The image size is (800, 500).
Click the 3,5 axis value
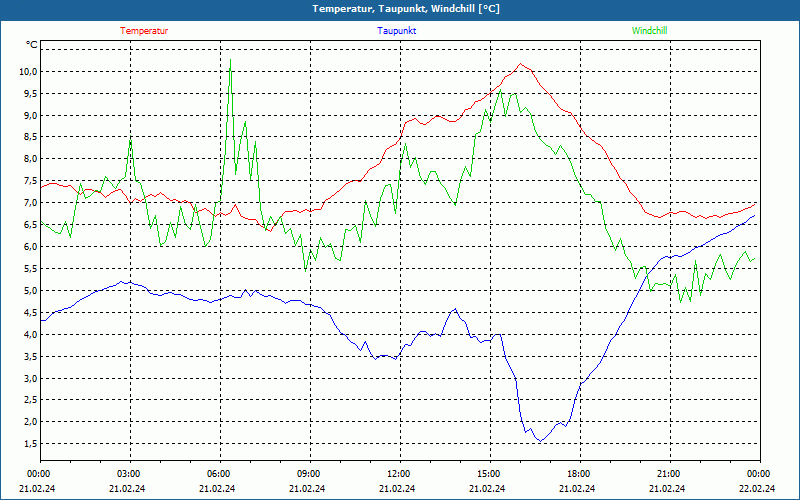[x=30, y=356]
